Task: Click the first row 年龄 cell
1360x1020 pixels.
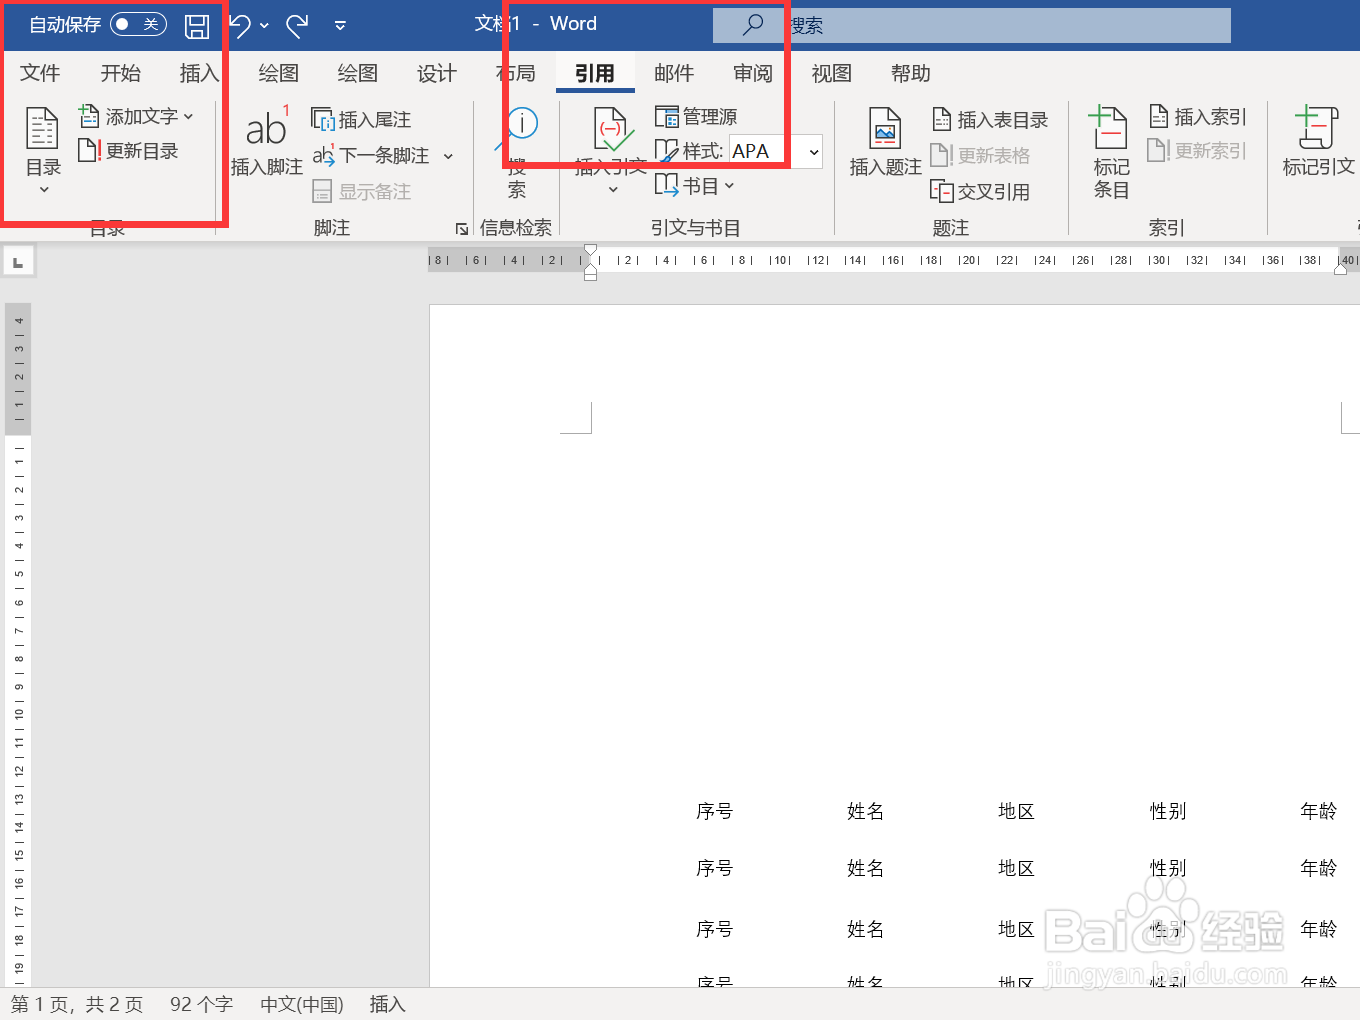Action: coord(1319,811)
